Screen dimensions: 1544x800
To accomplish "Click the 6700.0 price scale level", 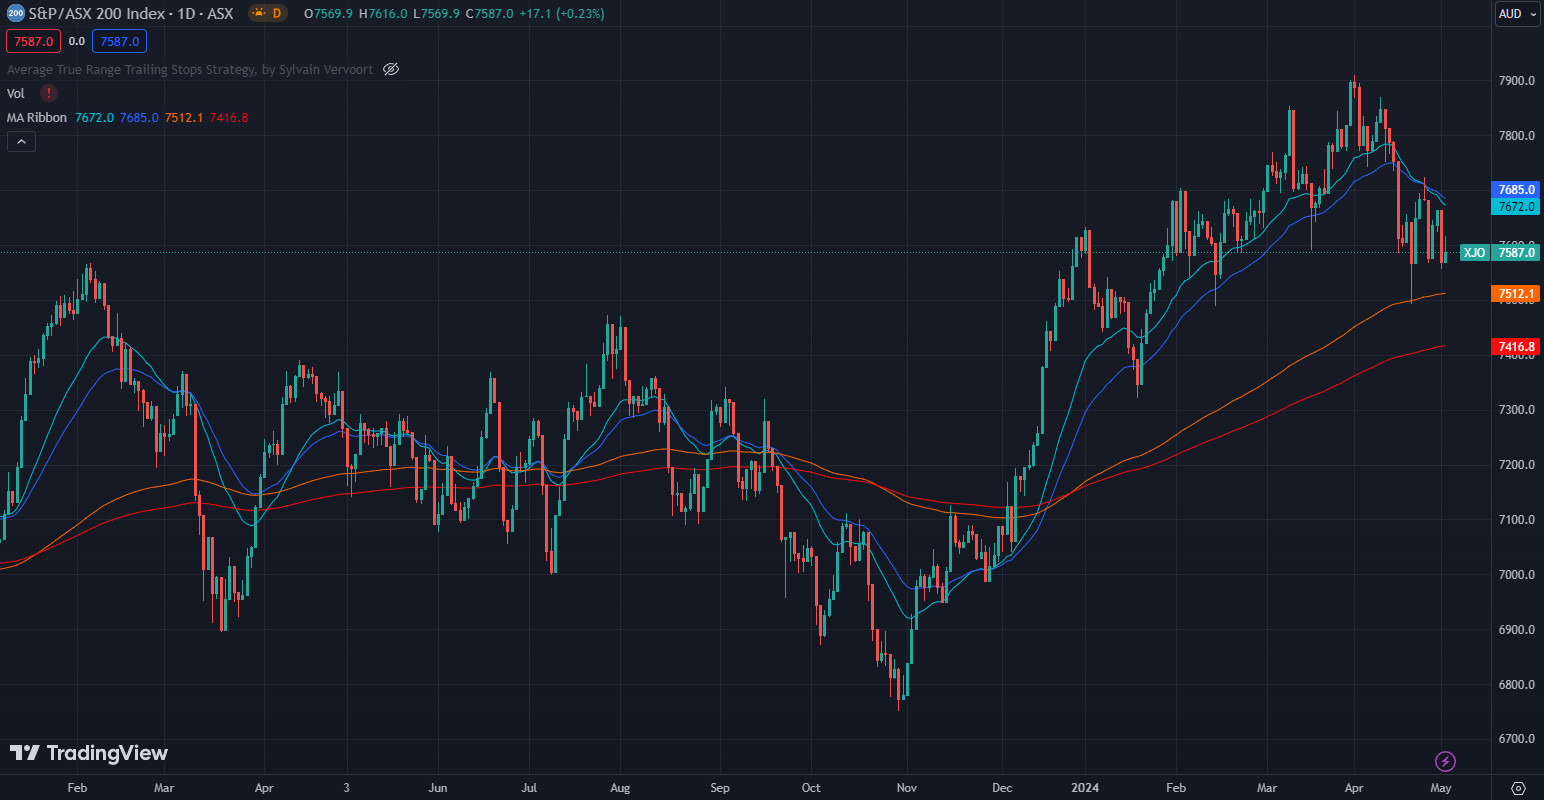I will [x=1516, y=739].
